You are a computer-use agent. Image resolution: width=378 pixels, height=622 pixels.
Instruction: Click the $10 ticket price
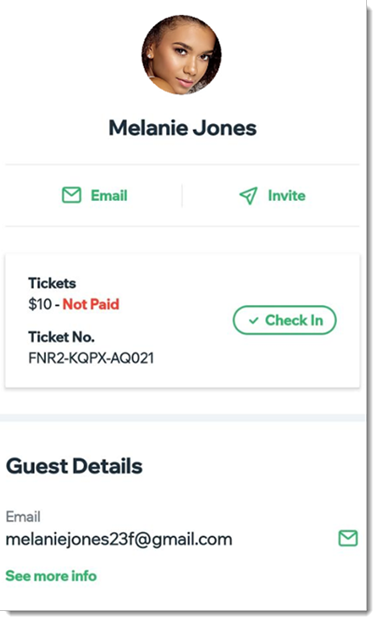point(40,304)
